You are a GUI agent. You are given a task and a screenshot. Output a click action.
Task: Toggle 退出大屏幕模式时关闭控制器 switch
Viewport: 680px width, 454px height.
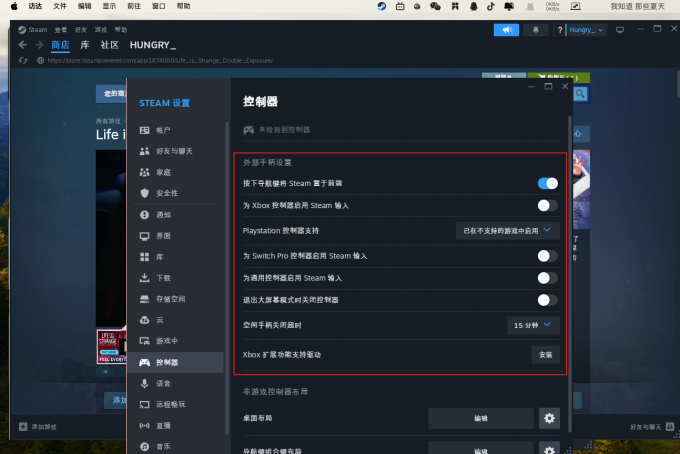click(x=547, y=300)
